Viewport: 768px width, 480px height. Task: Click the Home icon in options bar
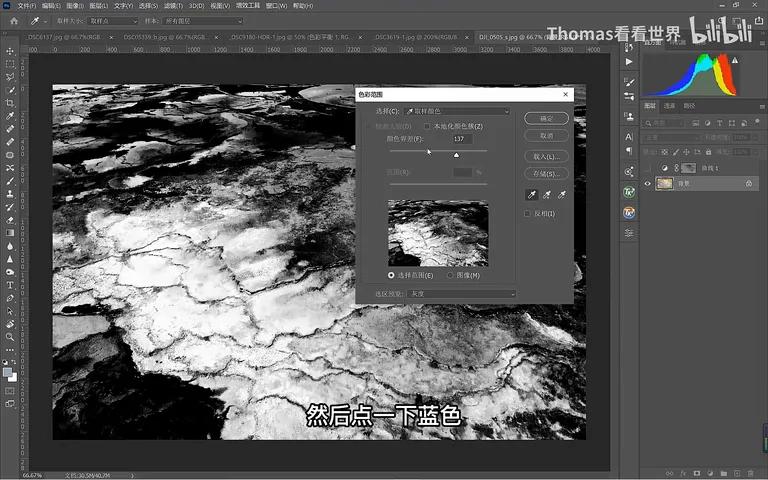(x=14, y=21)
